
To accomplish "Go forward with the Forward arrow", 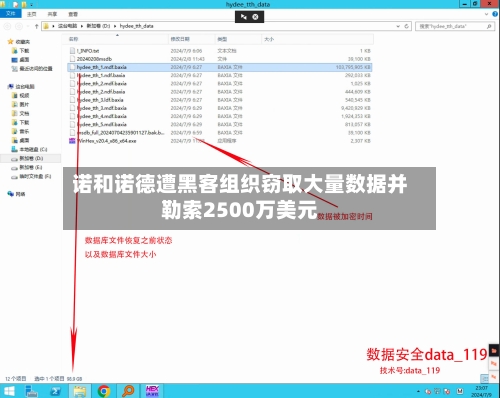I will coord(19,26).
